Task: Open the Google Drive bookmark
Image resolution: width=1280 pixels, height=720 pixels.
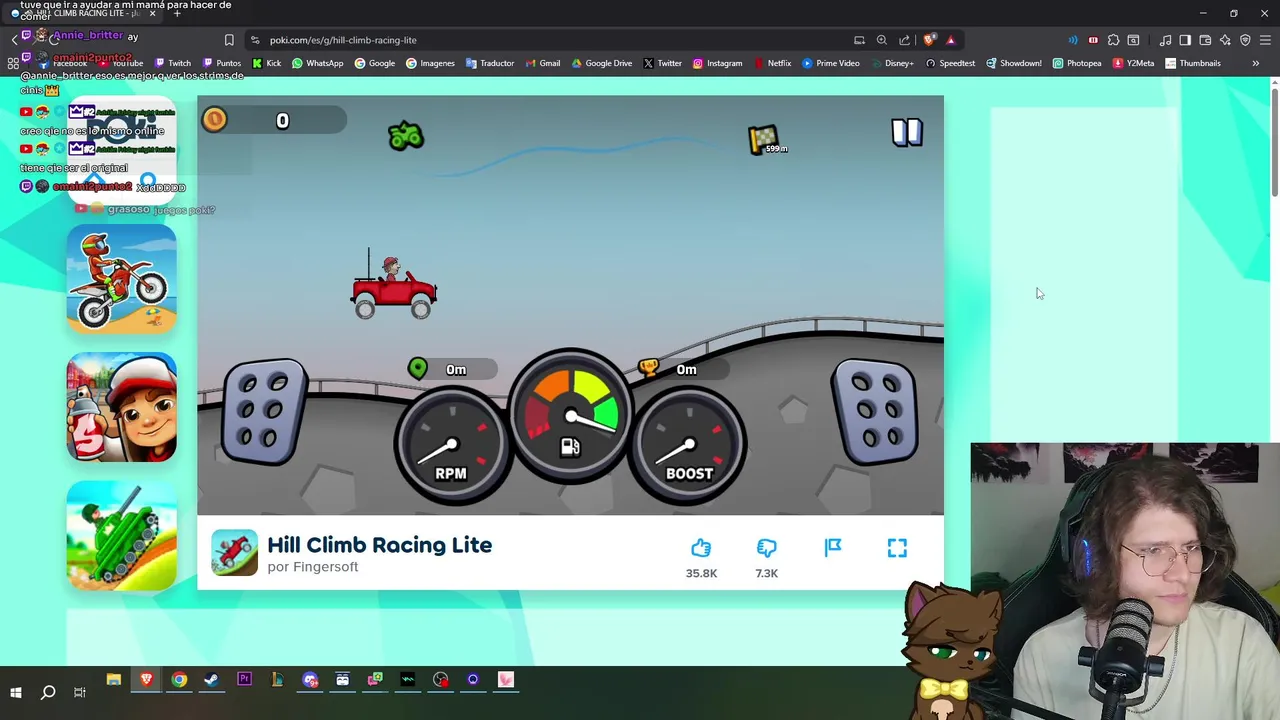Action: click(602, 63)
